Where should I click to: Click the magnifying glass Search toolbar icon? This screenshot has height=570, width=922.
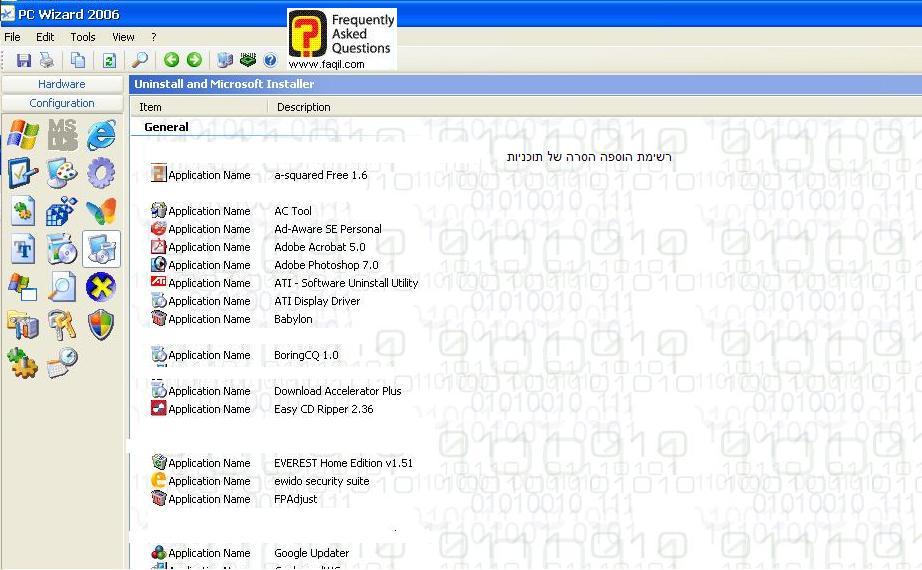click(x=140, y=61)
